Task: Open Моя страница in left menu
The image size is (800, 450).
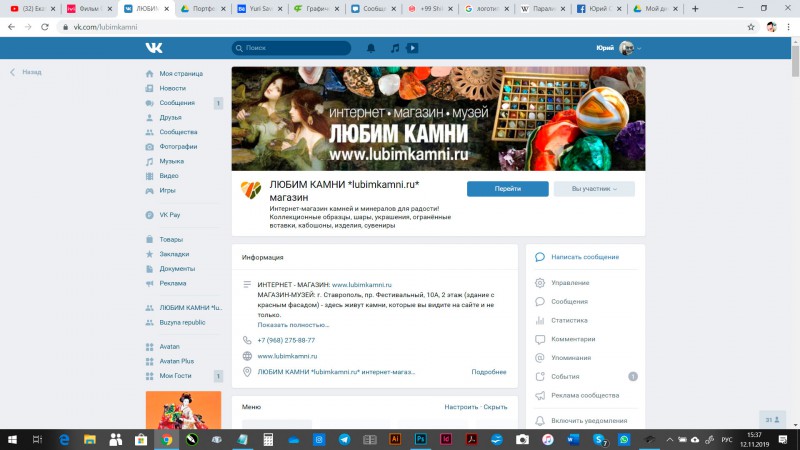Action: [x=181, y=73]
